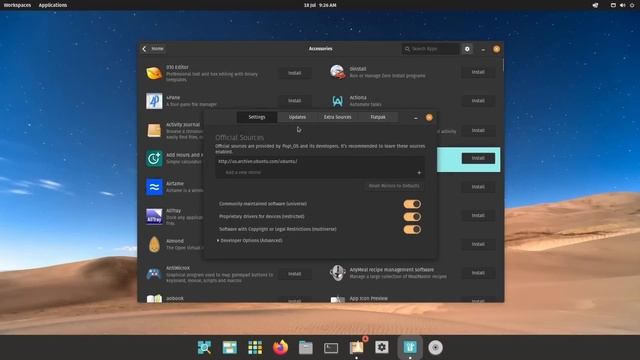Open the 4Pane app icon

154,101
